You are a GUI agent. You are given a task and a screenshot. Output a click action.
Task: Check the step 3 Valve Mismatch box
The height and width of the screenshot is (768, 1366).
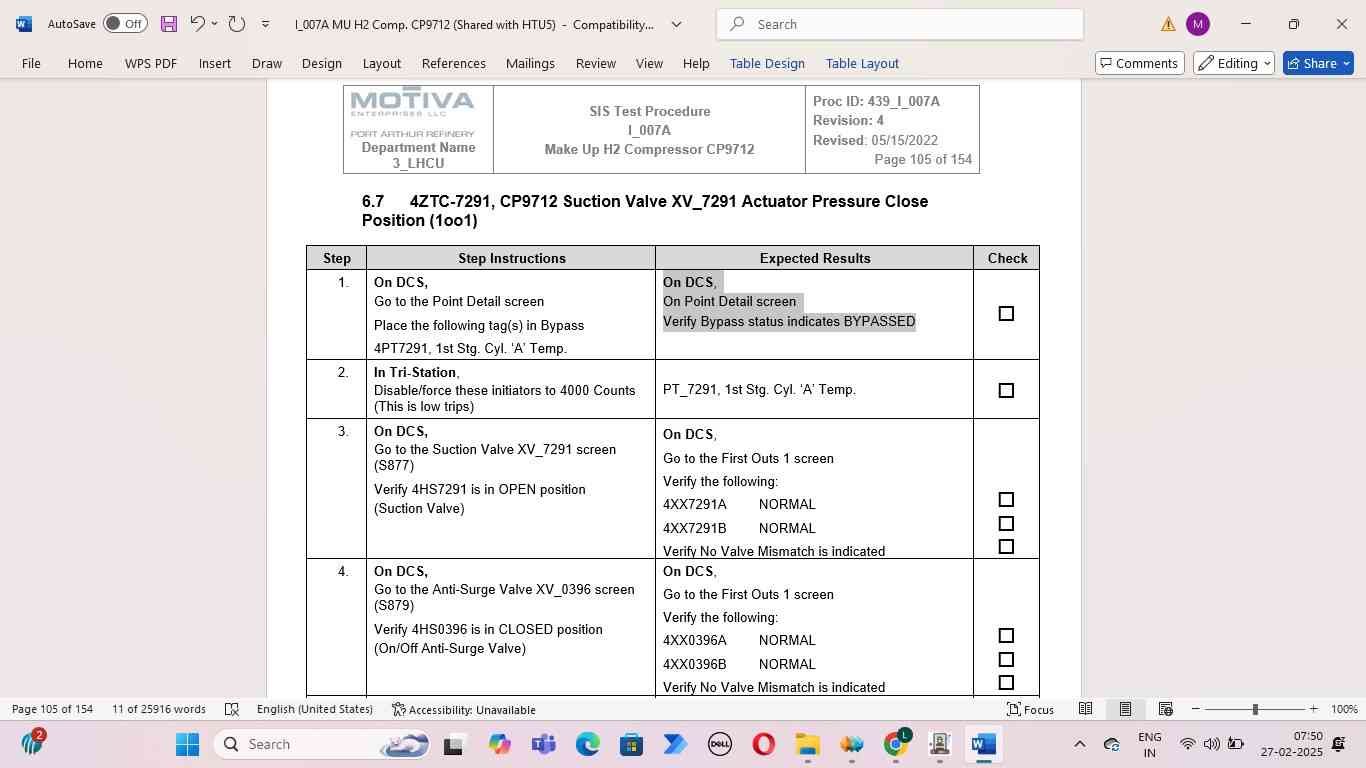[1006, 547]
